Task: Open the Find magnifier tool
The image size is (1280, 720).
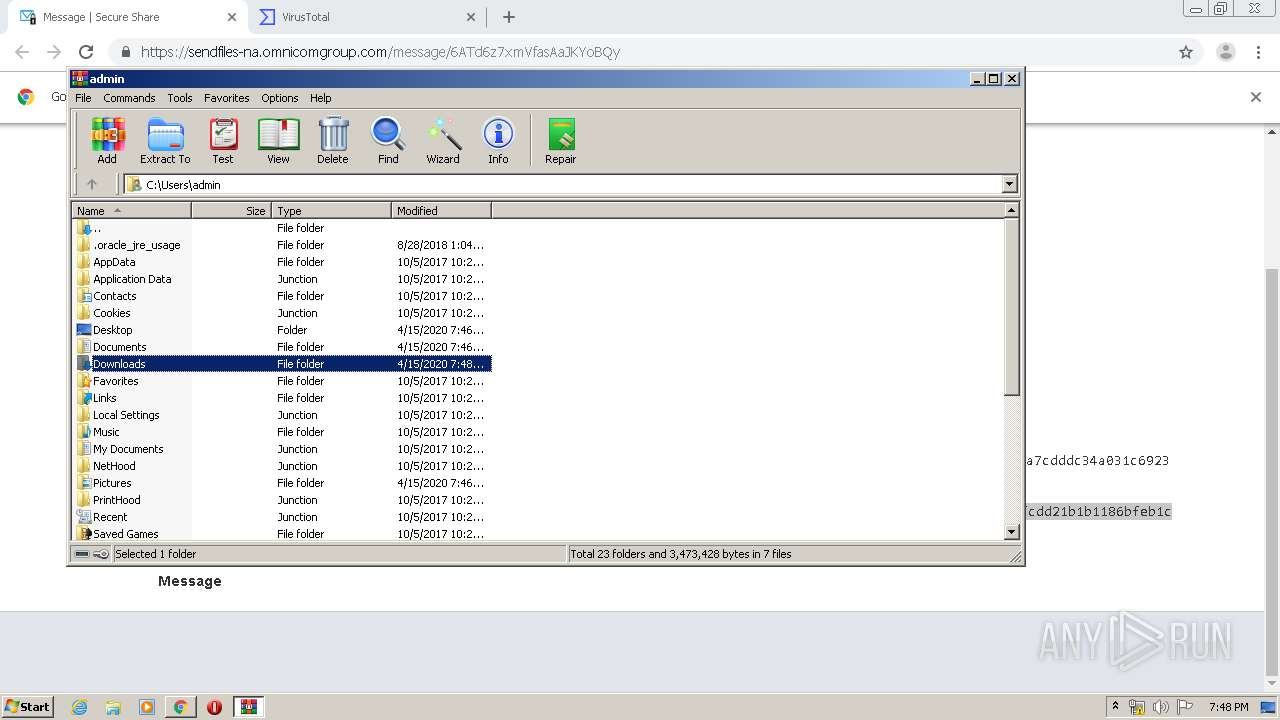Action: (x=388, y=140)
